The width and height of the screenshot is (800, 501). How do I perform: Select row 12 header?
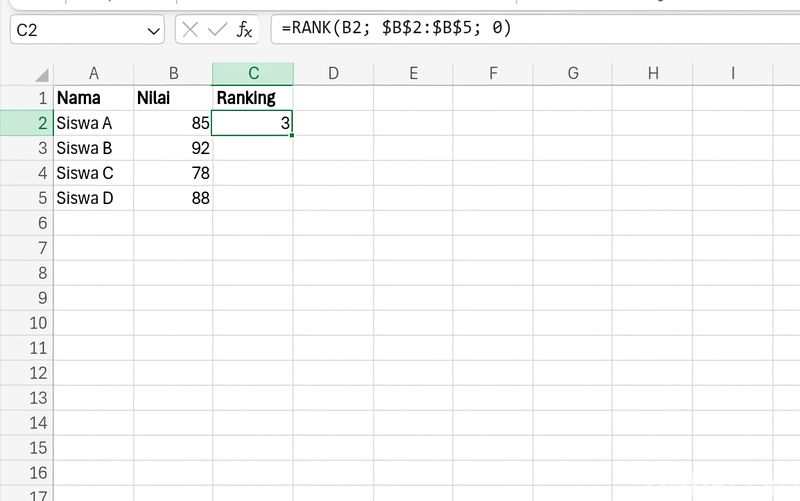[x=27, y=373]
